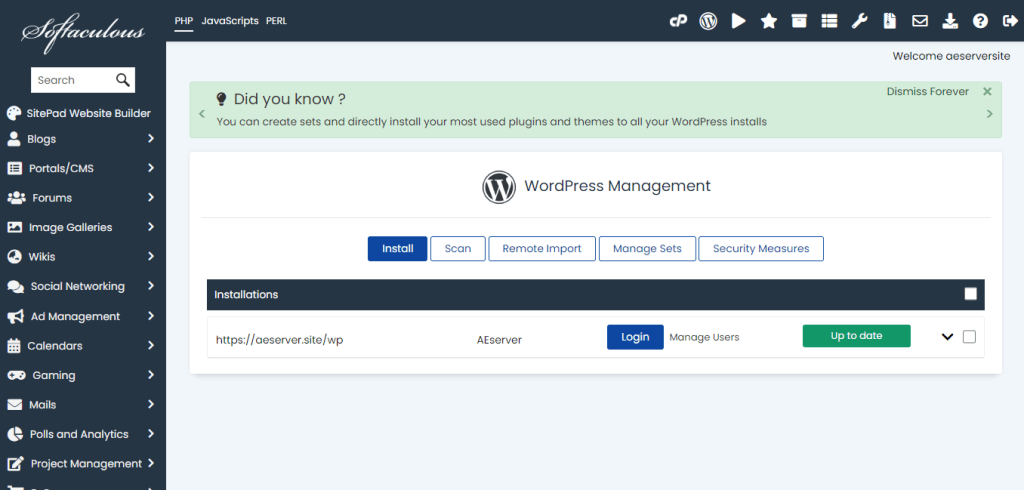1024x490 pixels.
Task: Click the Blogs person icon
Action: click(x=14, y=139)
